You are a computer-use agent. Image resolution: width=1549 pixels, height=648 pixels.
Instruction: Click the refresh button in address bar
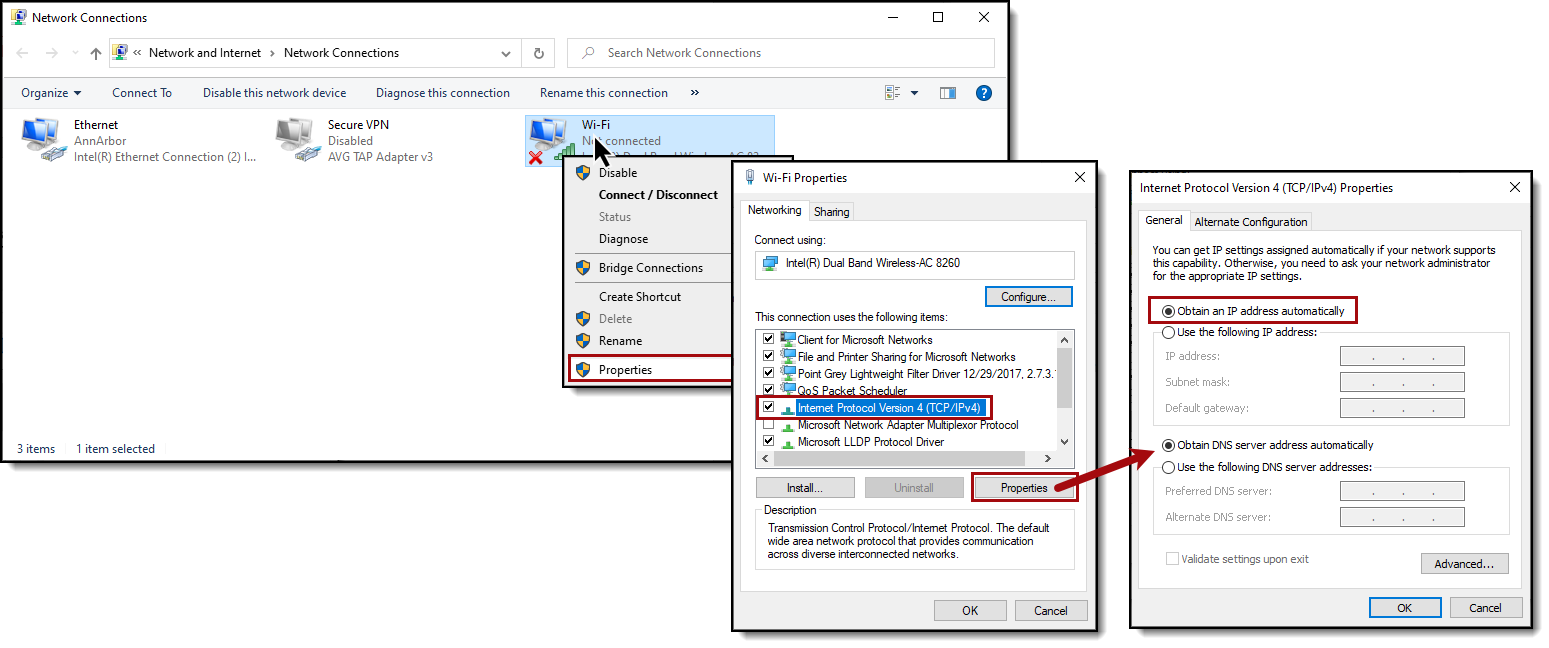(x=539, y=53)
